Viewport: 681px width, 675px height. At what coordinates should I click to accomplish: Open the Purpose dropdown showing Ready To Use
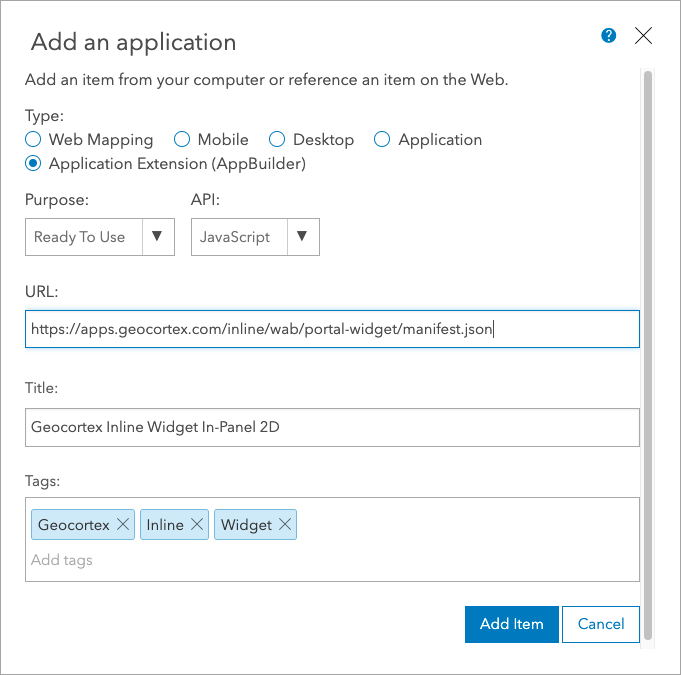pos(100,237)
